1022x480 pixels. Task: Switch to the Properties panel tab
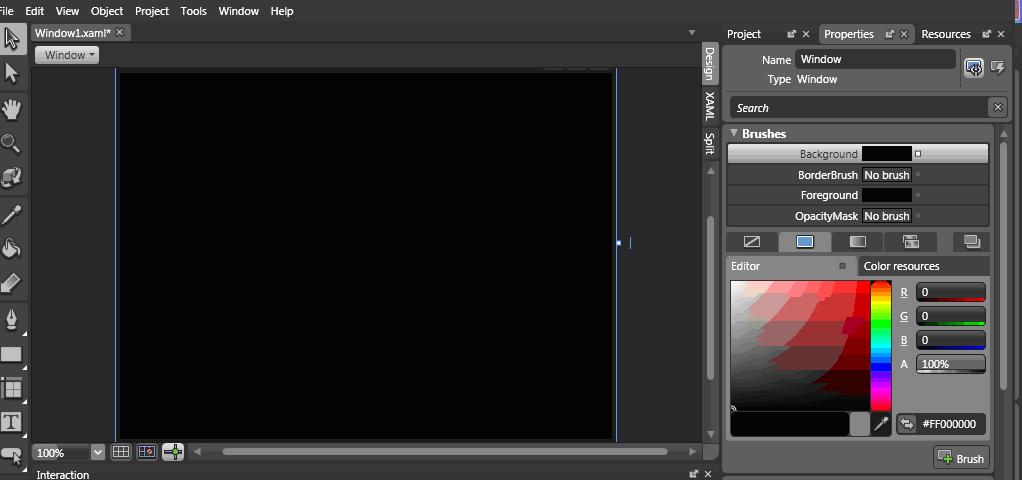849,35
